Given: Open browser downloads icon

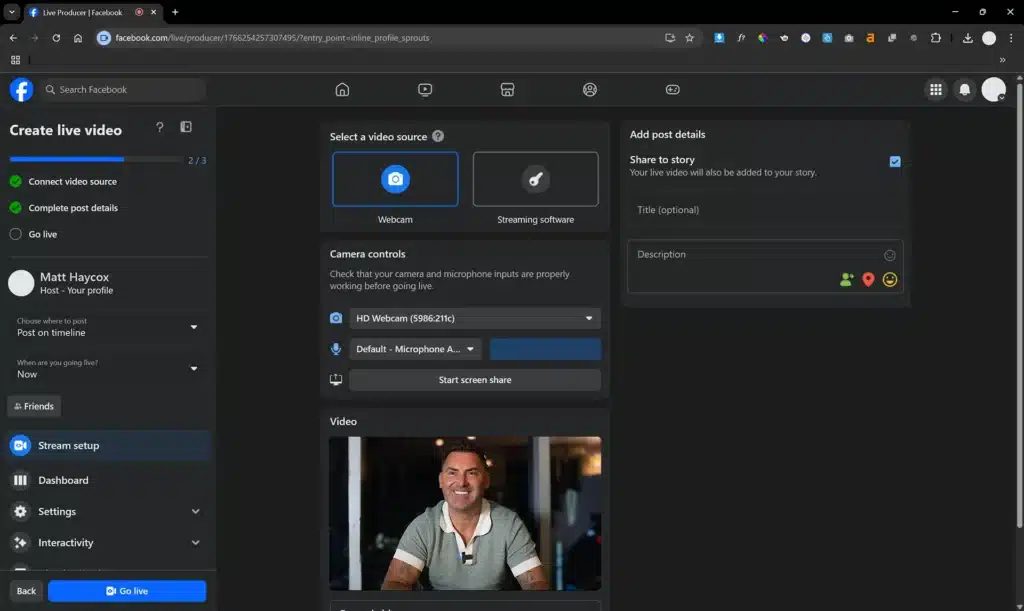Looking at the screenshot, I should click(x=967, y=38).
